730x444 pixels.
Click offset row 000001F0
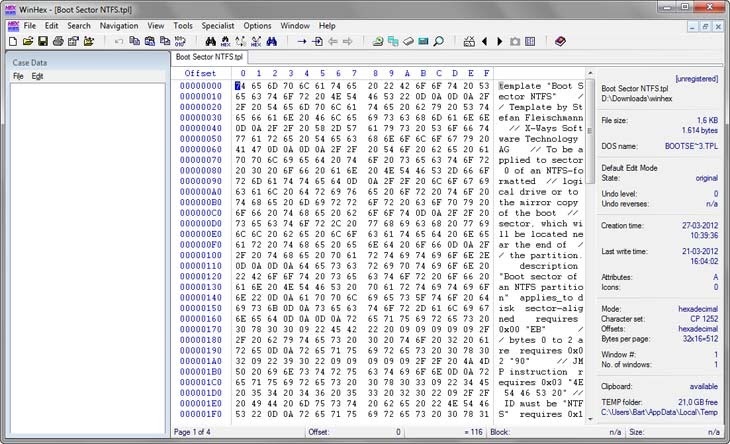point(201,414)
